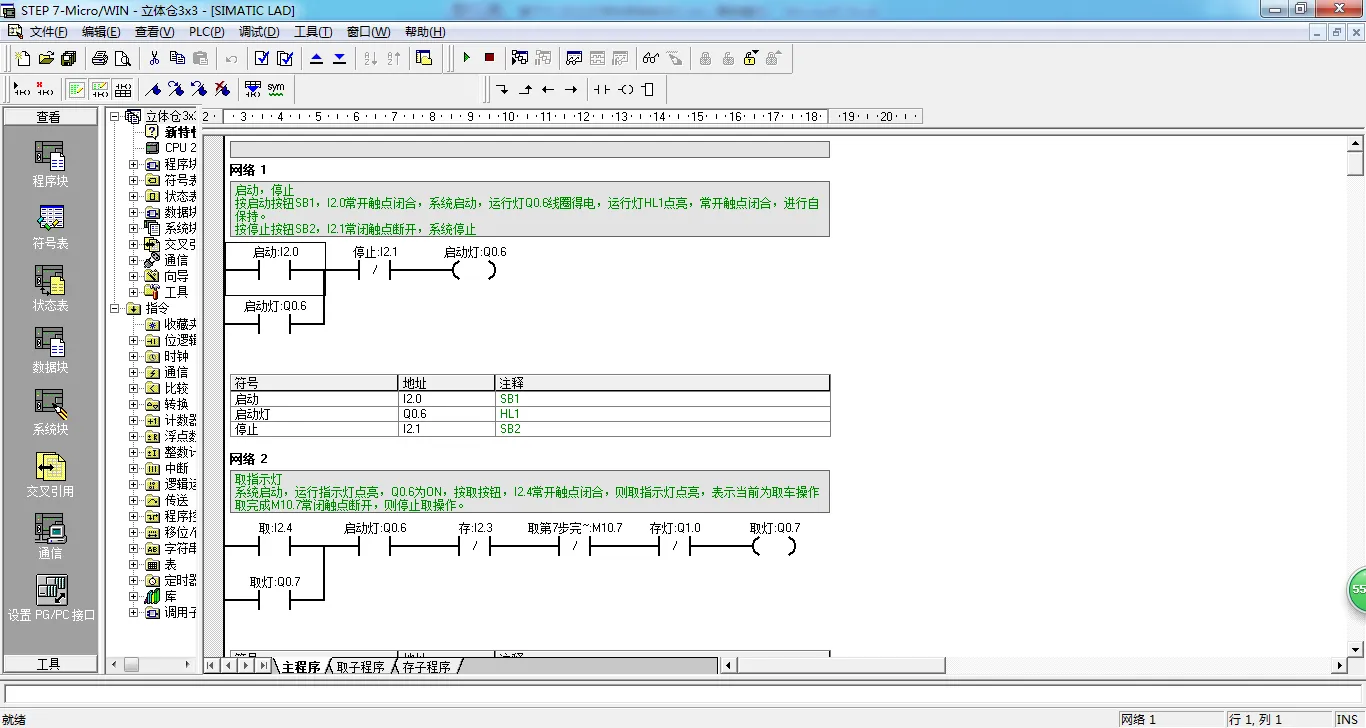Clear all bookmarks with the crossed-flag icon

222,89
